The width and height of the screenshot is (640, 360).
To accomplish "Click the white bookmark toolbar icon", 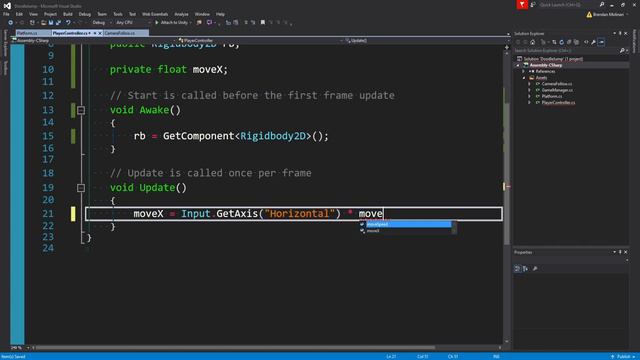I will 263,23.
